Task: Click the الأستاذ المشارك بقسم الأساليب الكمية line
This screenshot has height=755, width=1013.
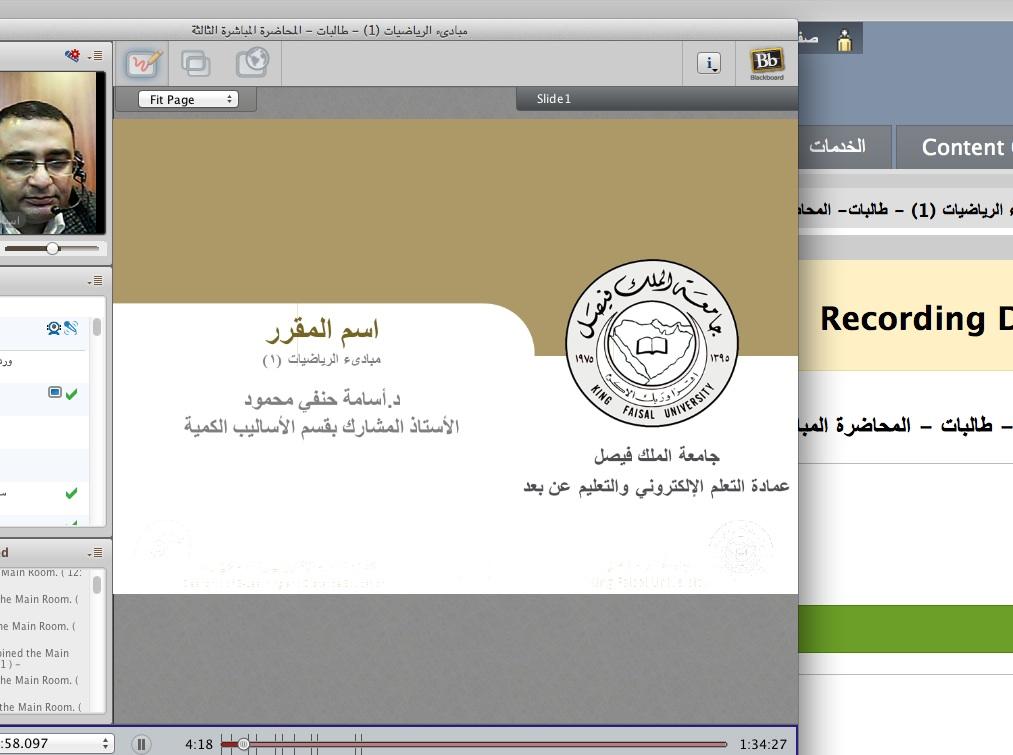Action: coord(321,426)
